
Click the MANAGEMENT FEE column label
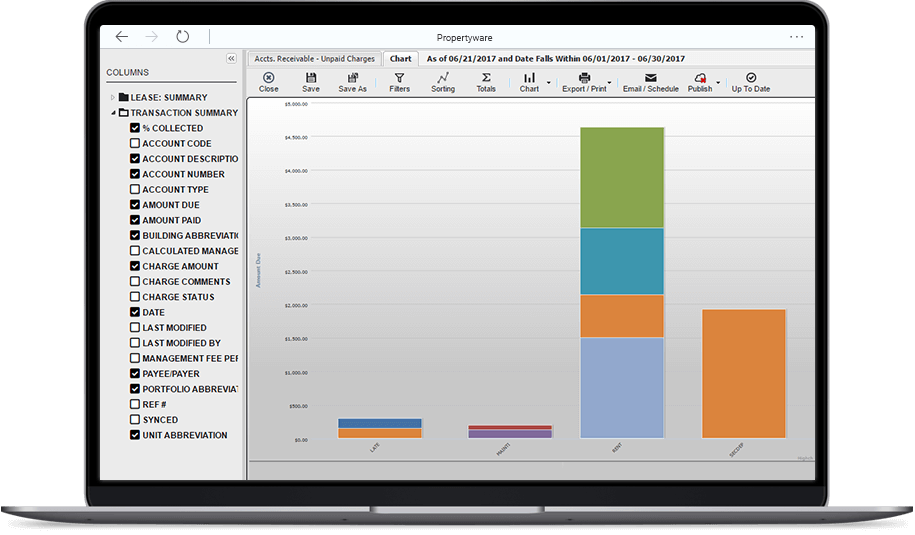[x=190, y=358]
